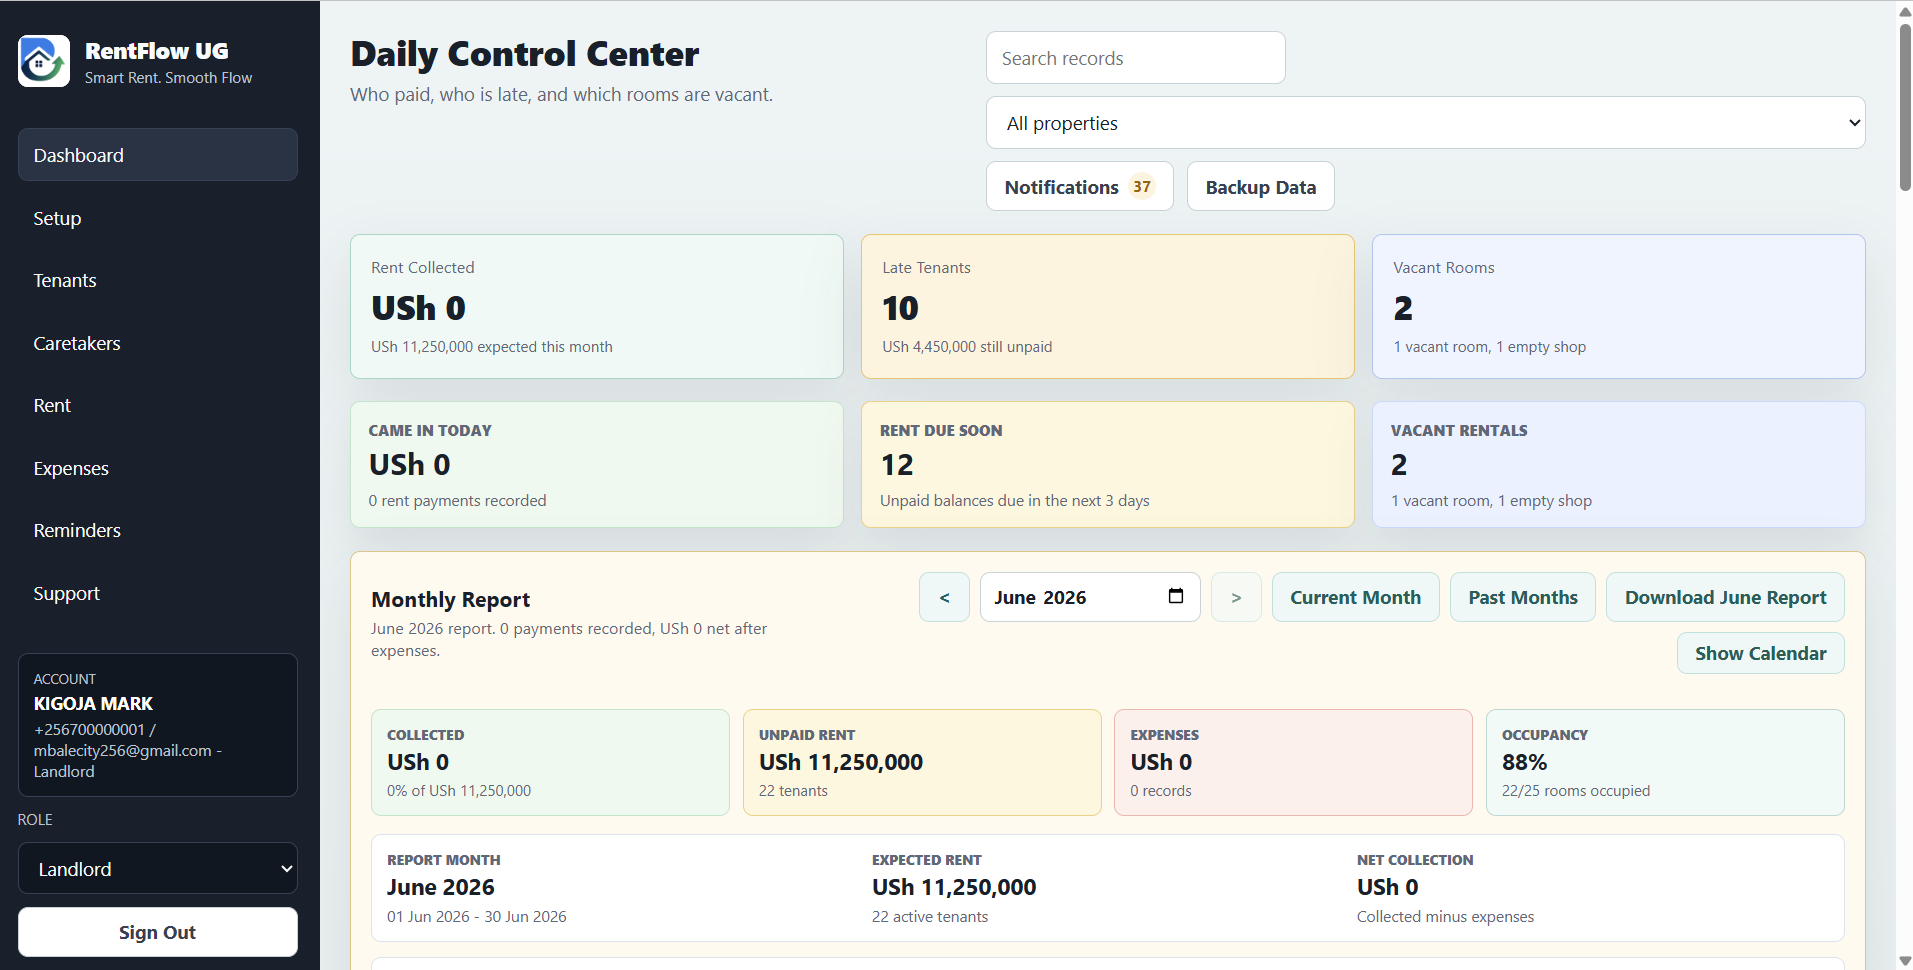Click '22/25 rooms occupied' text
Viewport: 1913px width, 970px height.
(1576, 790)
